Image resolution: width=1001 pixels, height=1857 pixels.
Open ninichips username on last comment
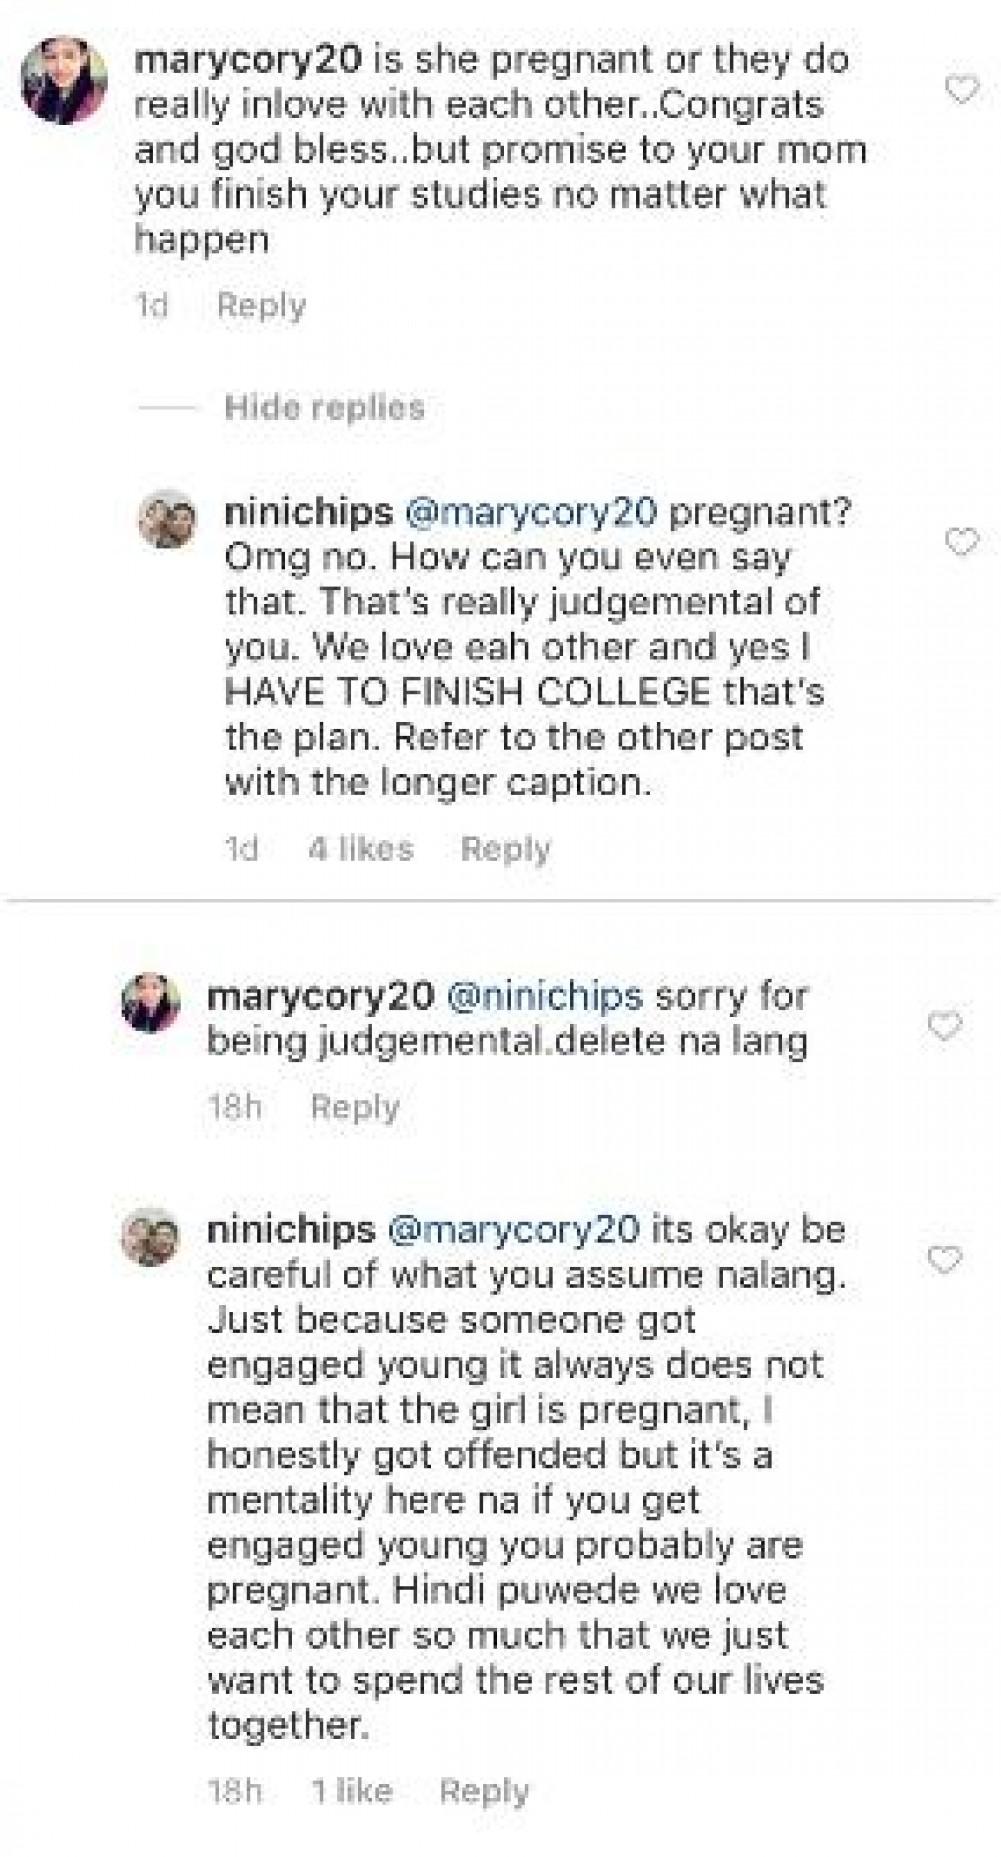[x=290, y=1230]
